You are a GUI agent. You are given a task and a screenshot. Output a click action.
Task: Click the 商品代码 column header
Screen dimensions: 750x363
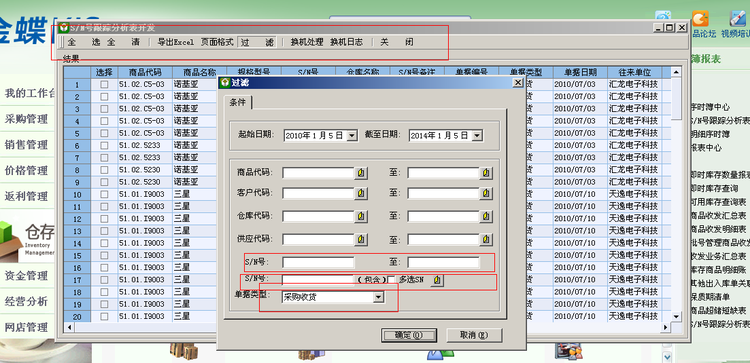145,72
